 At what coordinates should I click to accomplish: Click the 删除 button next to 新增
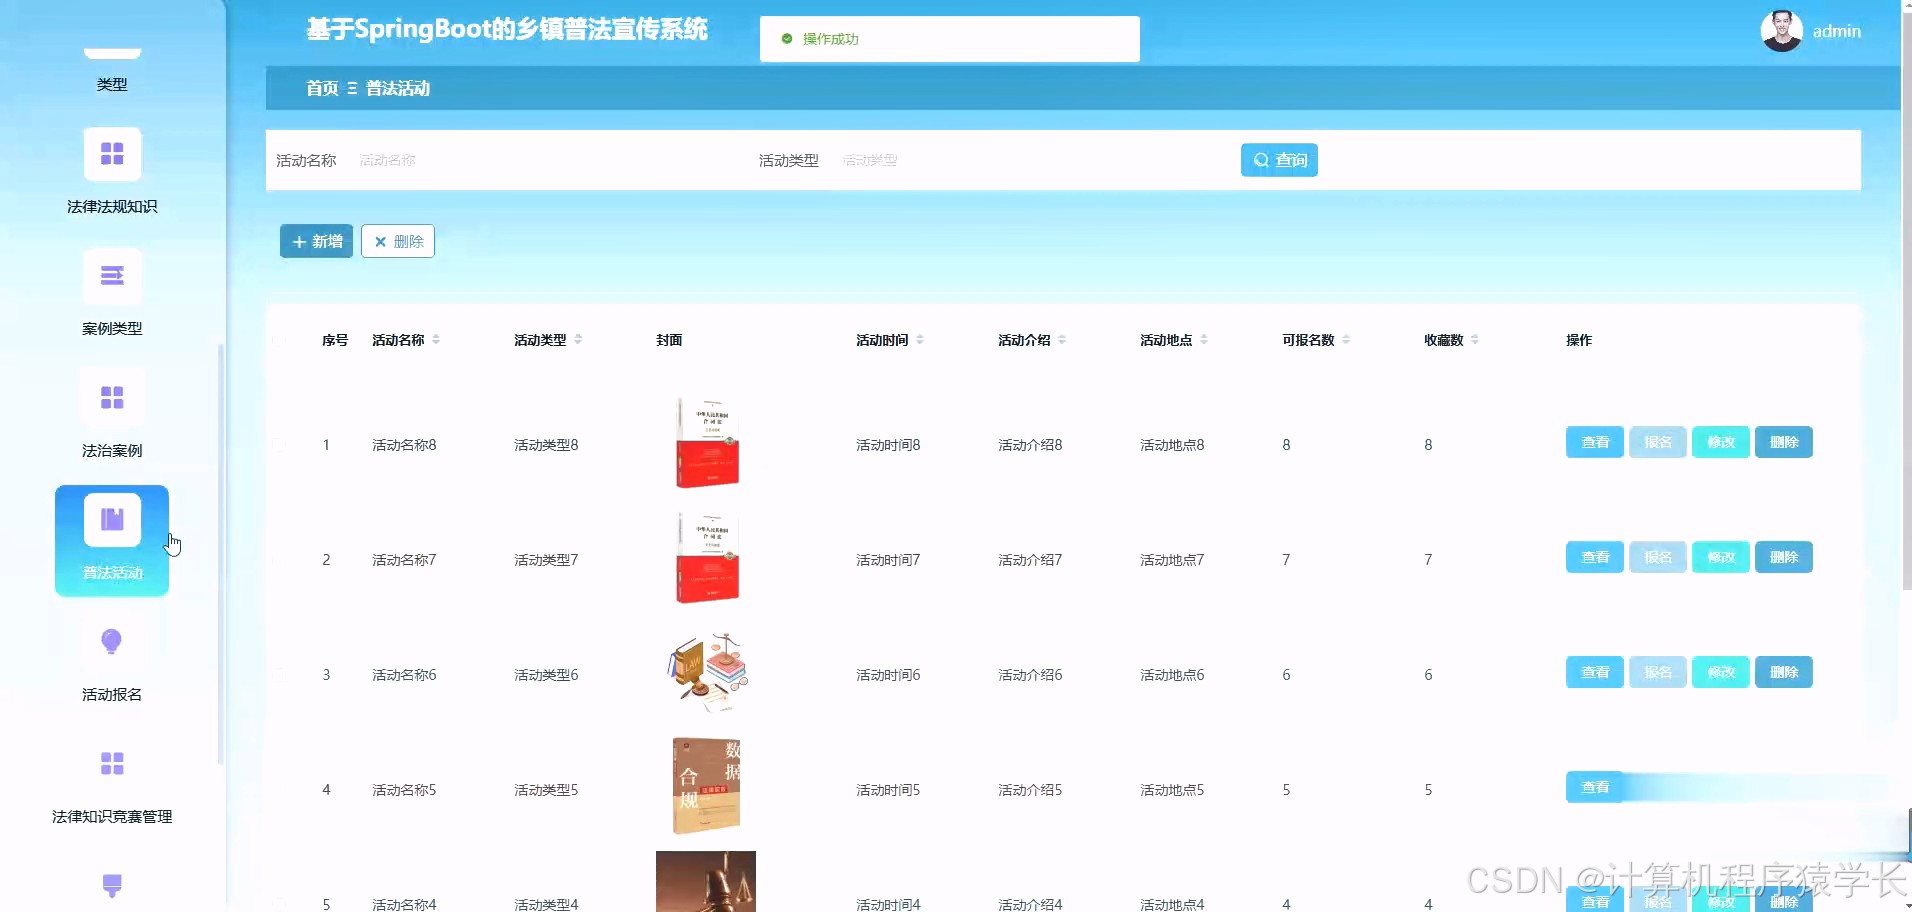pyautogui.click(x=397, y=241)
